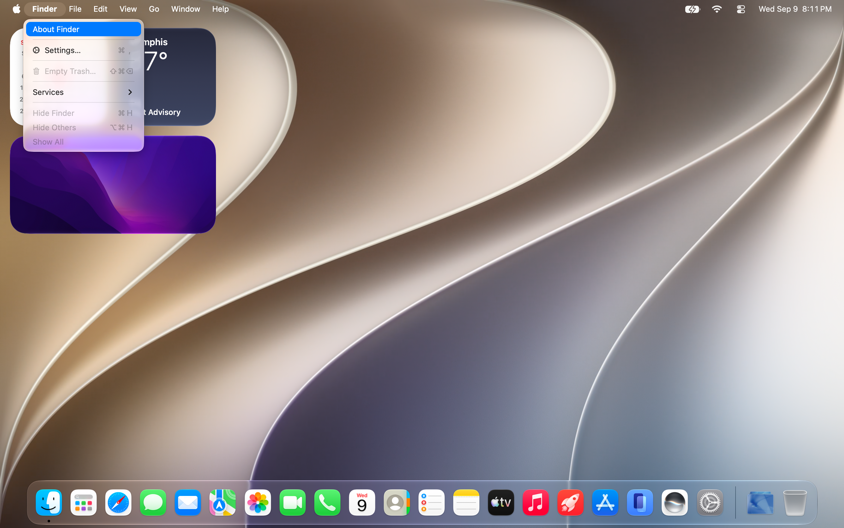The width and height of the screenshot is (844, 528).
Task: Launch Maps from the Dock
Action: (223, 503)
